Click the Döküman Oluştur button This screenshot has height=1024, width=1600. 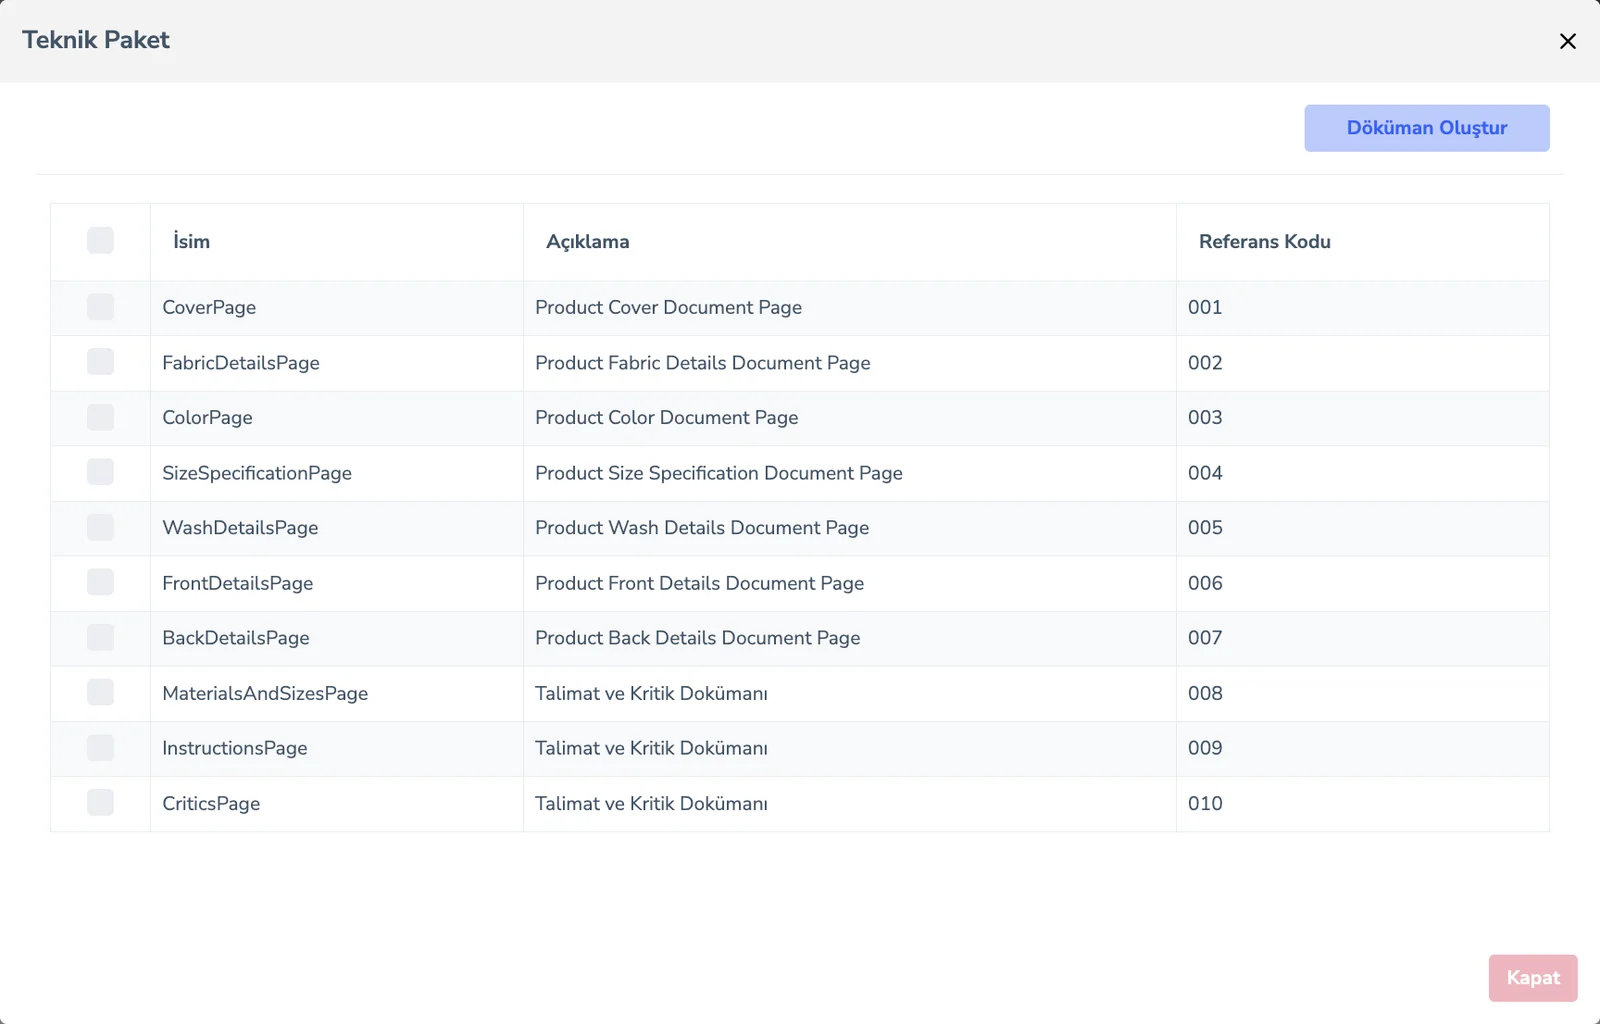pyautogui.click(x=1426, y=128)
